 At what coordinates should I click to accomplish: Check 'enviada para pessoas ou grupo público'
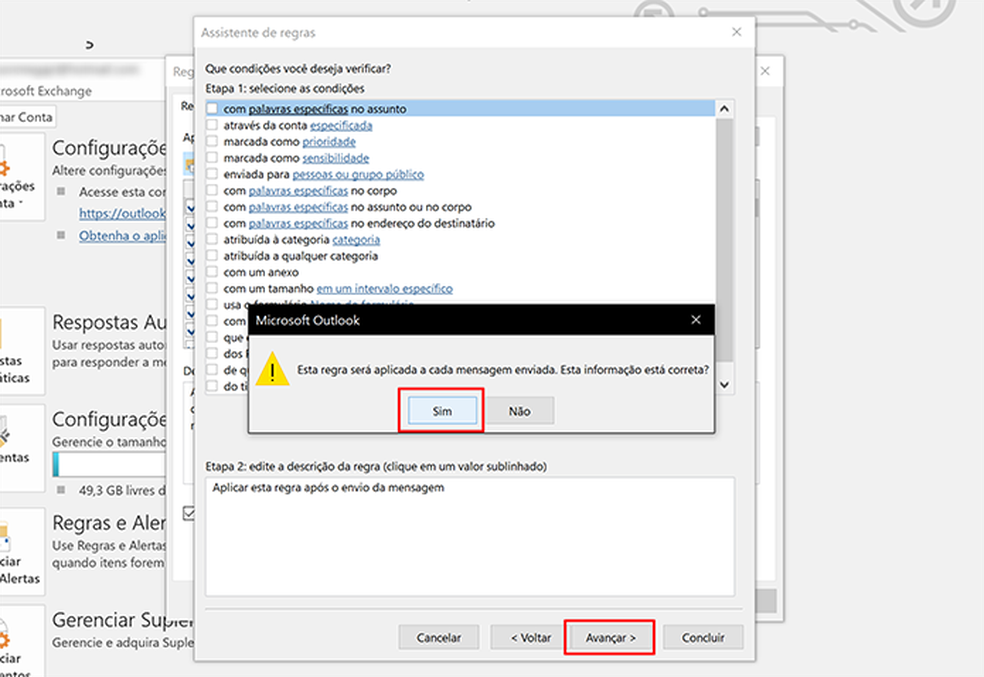click(212, 174)
